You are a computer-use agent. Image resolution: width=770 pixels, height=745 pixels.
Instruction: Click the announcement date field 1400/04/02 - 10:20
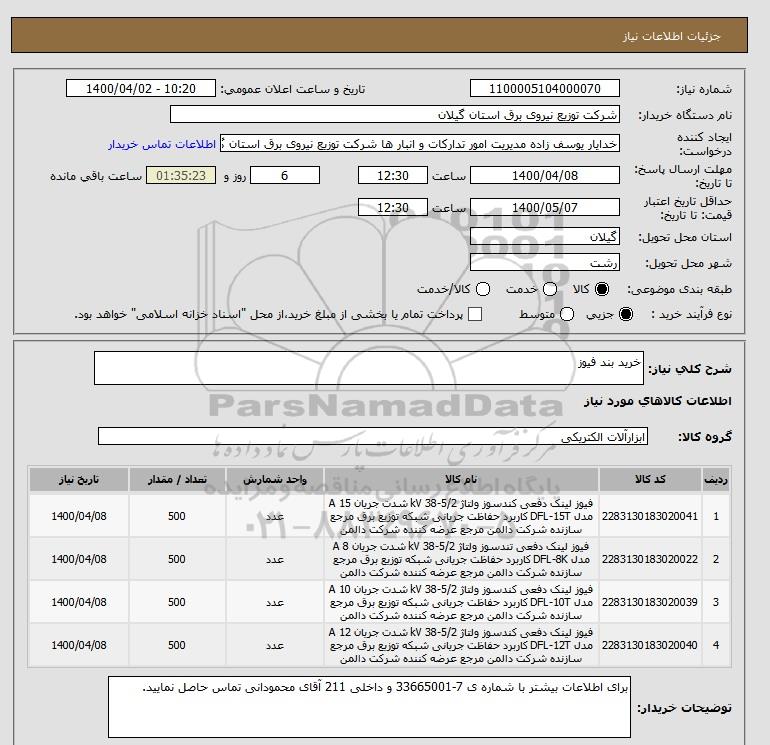141,88
